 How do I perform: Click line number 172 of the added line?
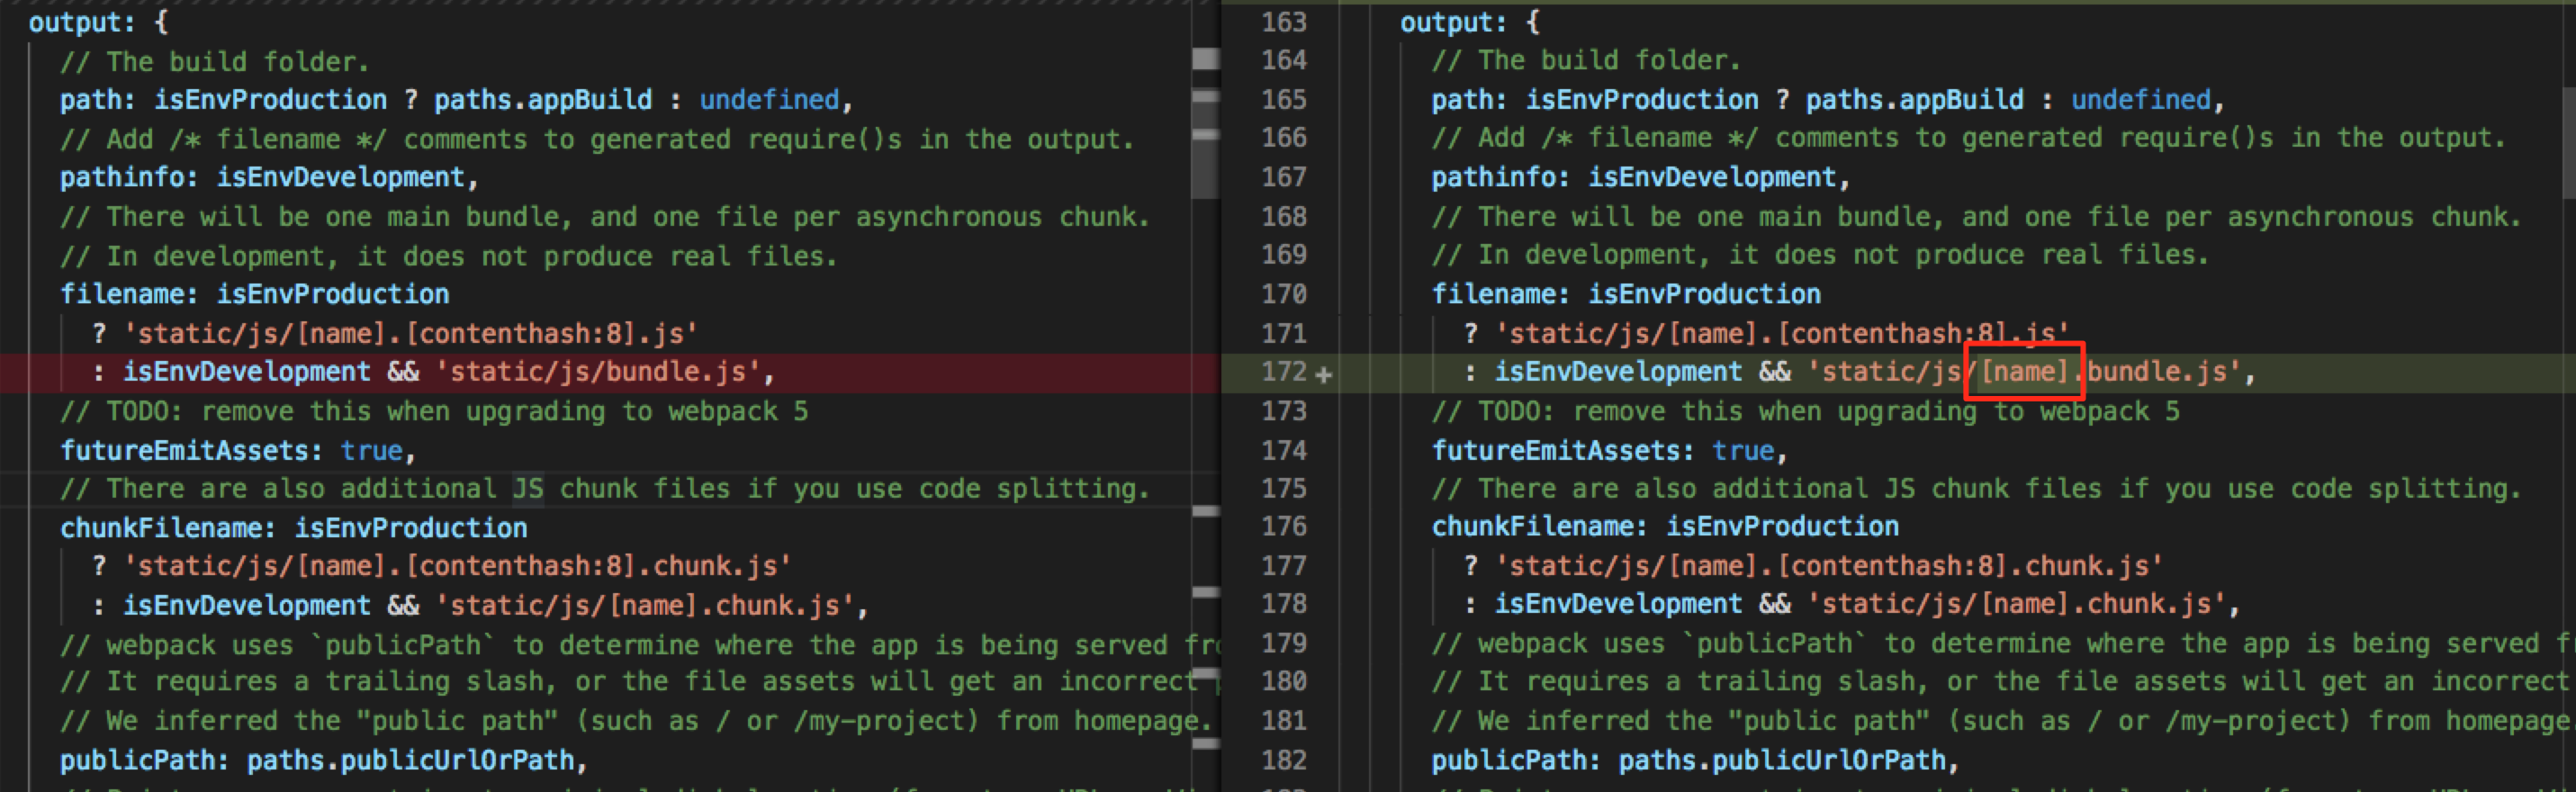click(1284, 372)
